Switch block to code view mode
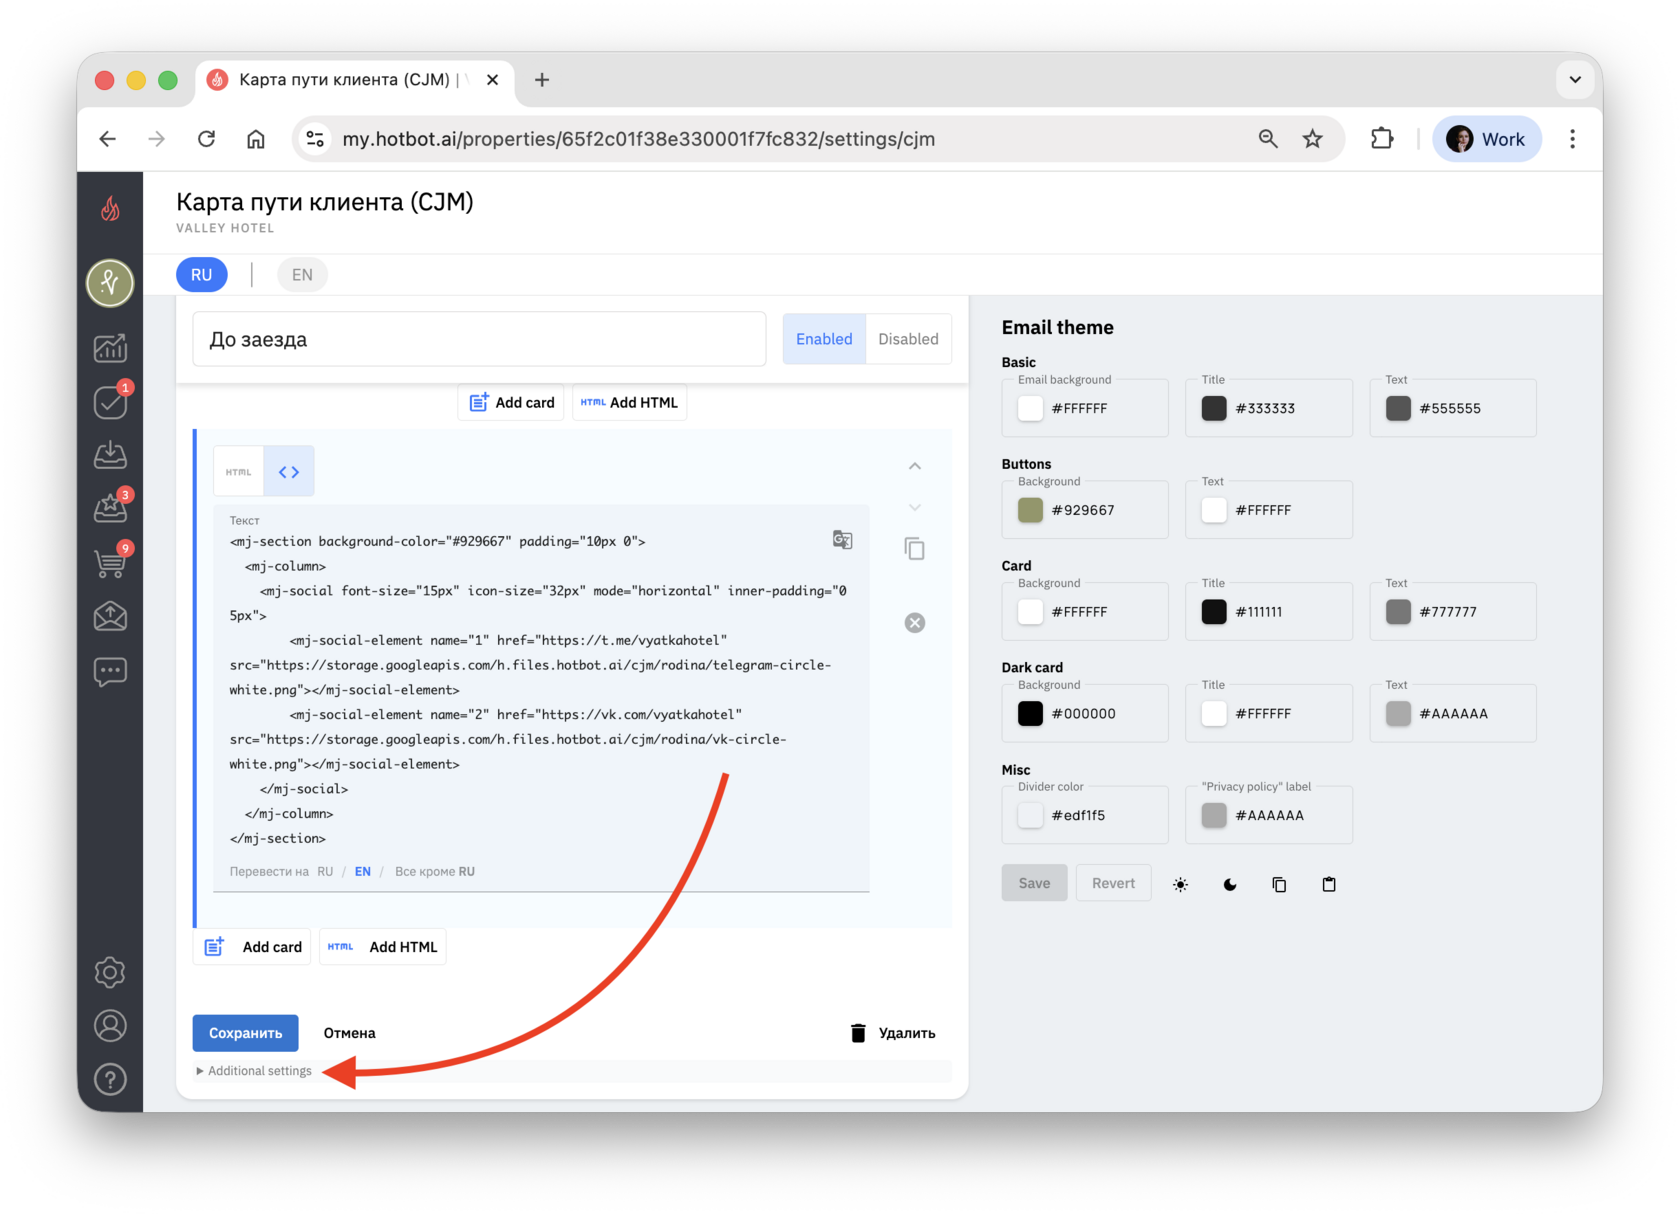The width and height of the screenshot is (1680, 1214). 289,472
